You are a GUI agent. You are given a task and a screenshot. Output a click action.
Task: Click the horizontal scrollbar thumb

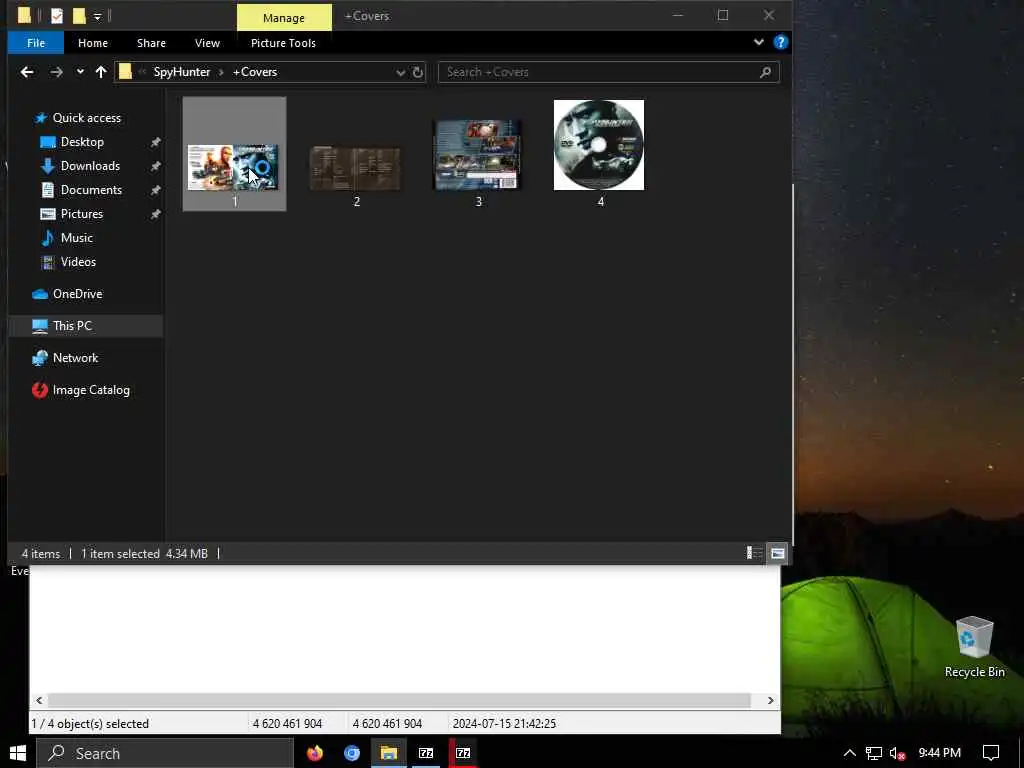pos(400,700)
